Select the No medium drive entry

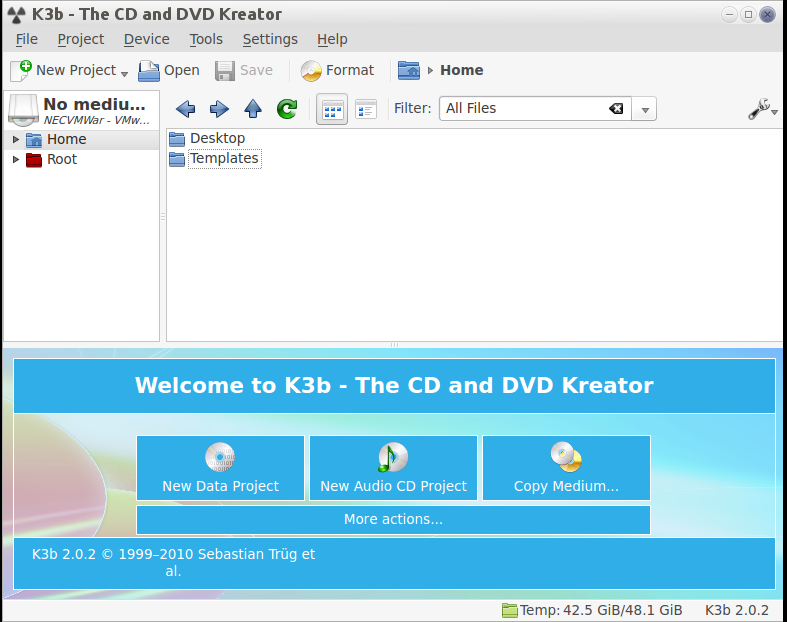[x=80, y=110]
